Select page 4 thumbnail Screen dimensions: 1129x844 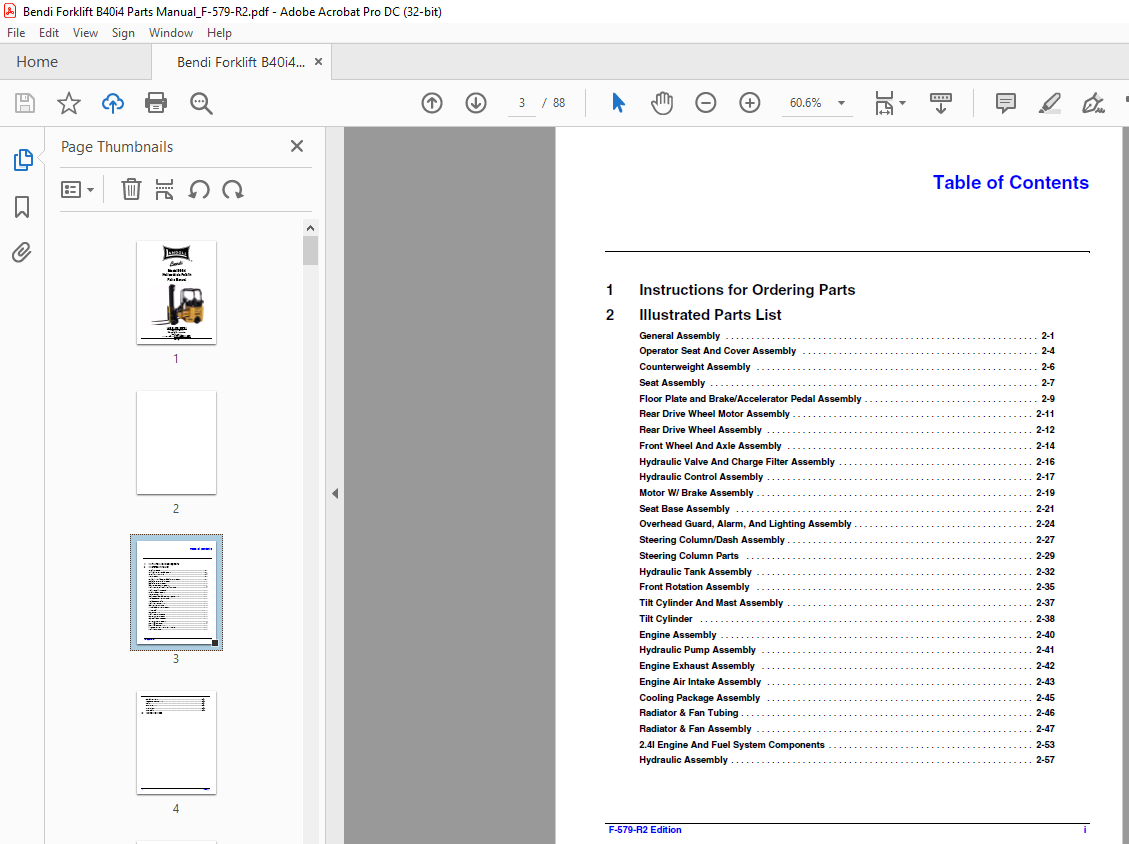(x=176, y=742)
